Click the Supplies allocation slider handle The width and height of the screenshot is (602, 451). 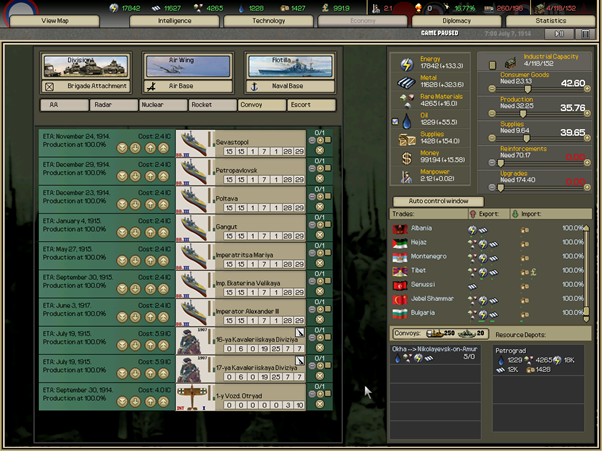click(528, 136)
